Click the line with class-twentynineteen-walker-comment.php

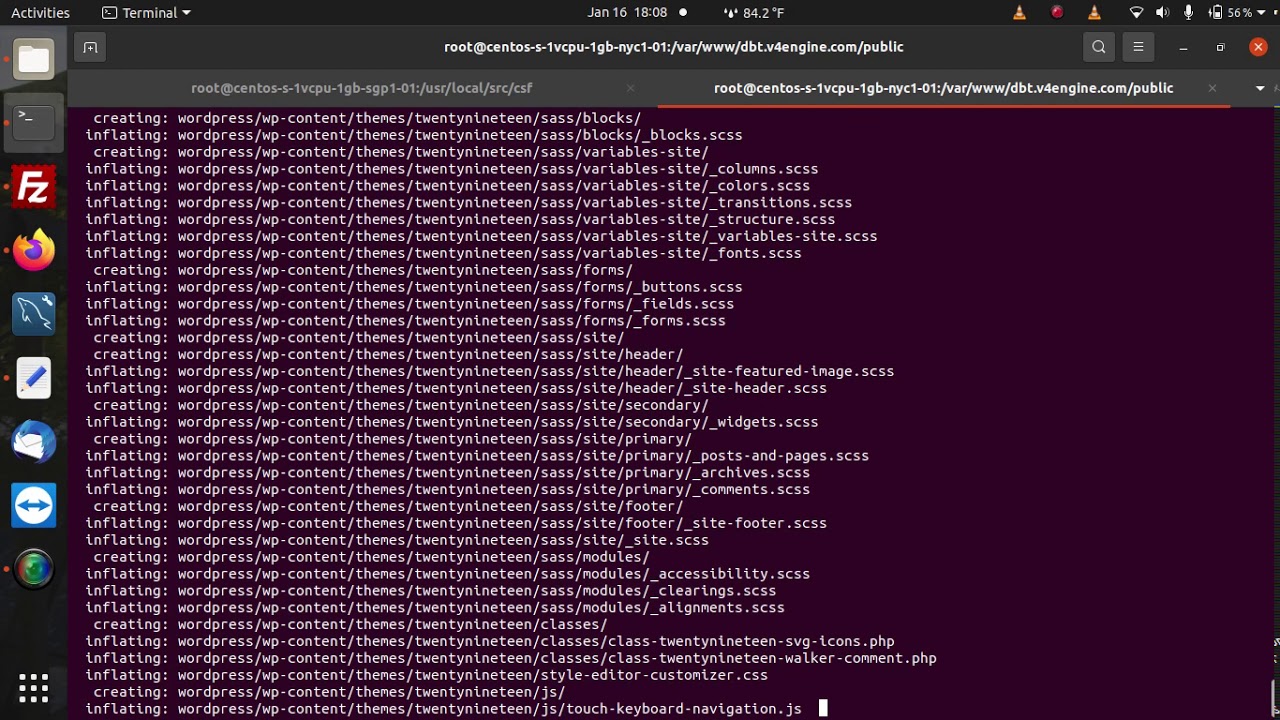pos(511,659)
